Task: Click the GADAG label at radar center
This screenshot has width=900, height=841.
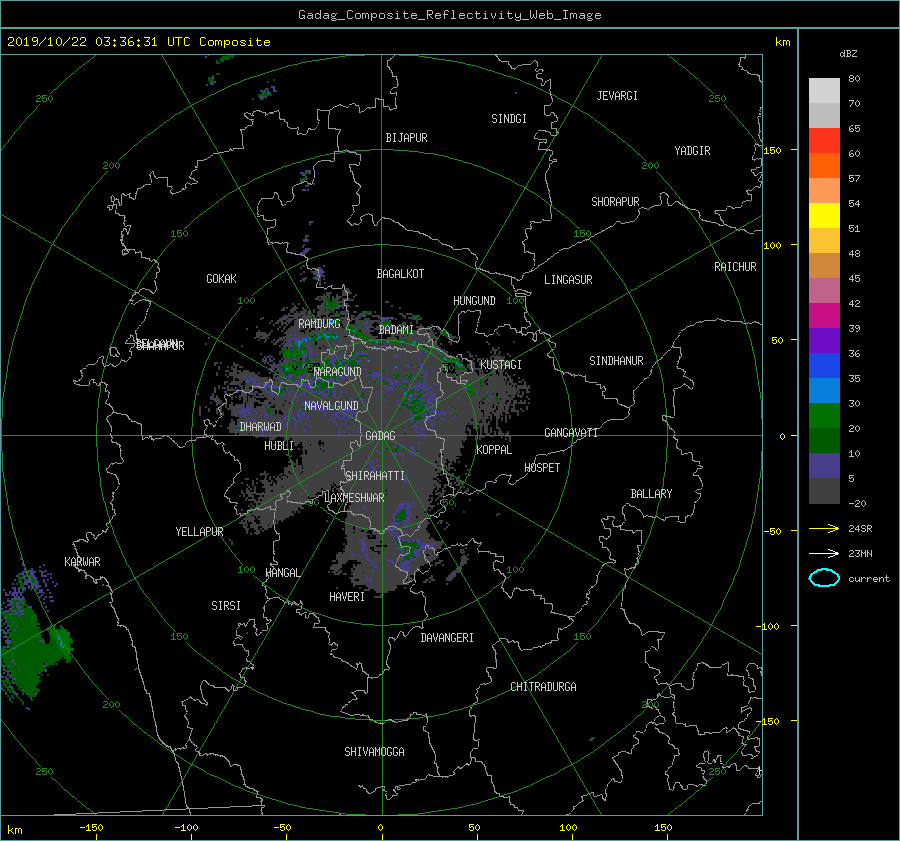Action: [x=380, y=436]
